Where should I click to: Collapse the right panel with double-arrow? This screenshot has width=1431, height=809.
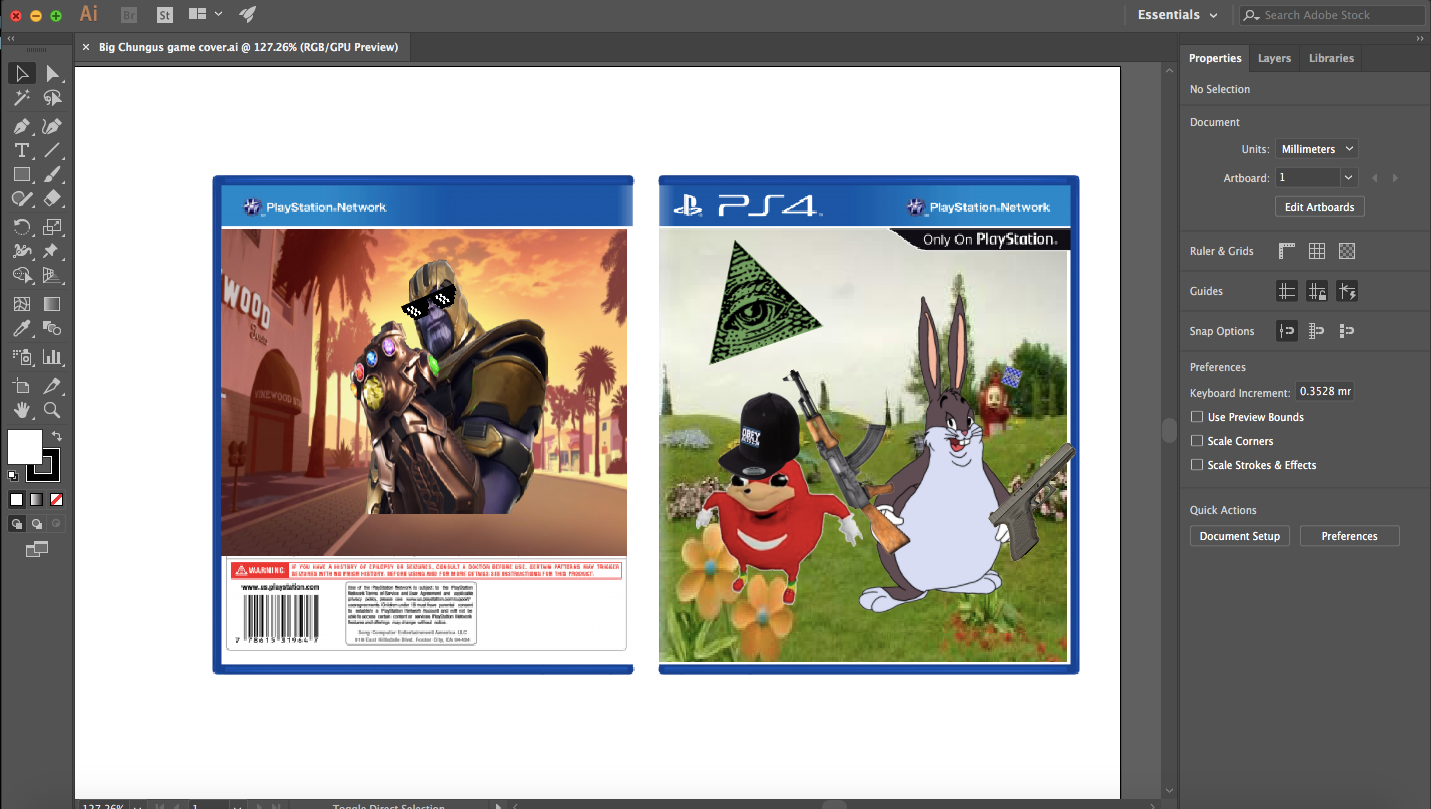[1419, 38]
